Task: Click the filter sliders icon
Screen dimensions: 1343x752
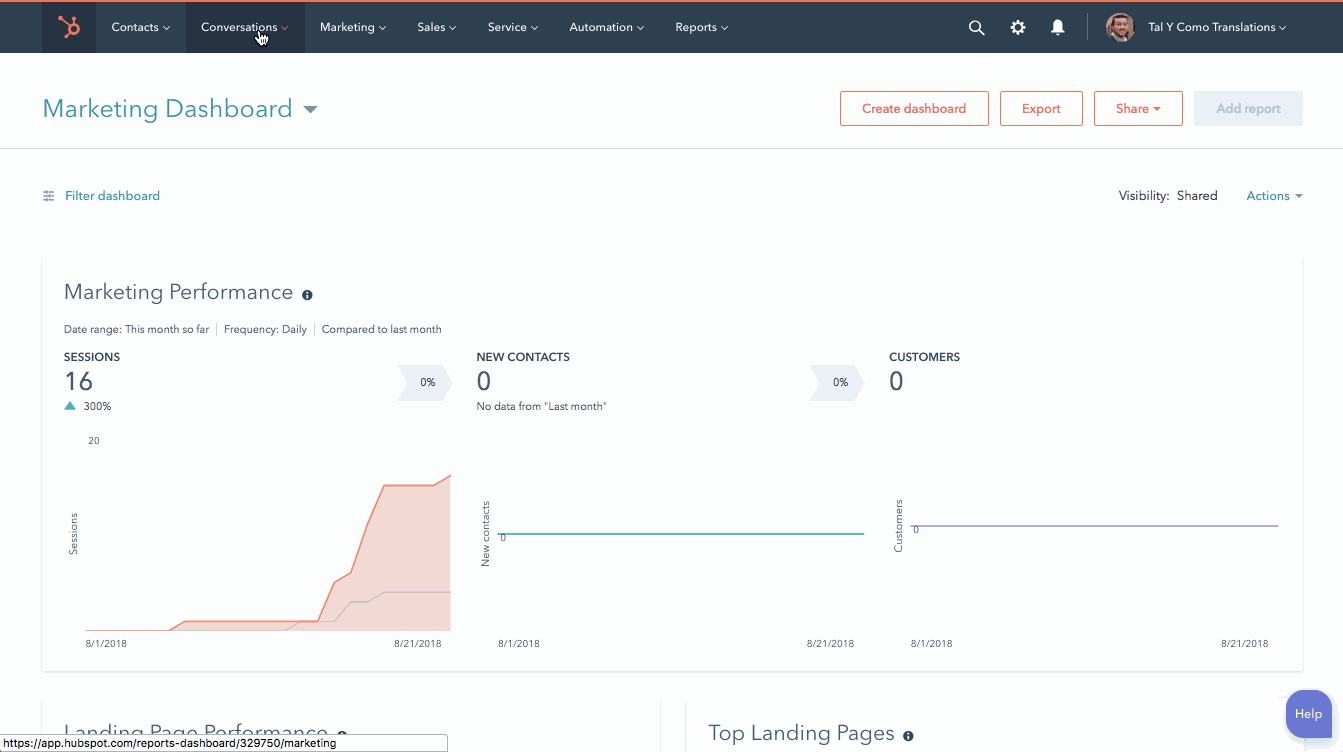Action: [x=48, y=196]
